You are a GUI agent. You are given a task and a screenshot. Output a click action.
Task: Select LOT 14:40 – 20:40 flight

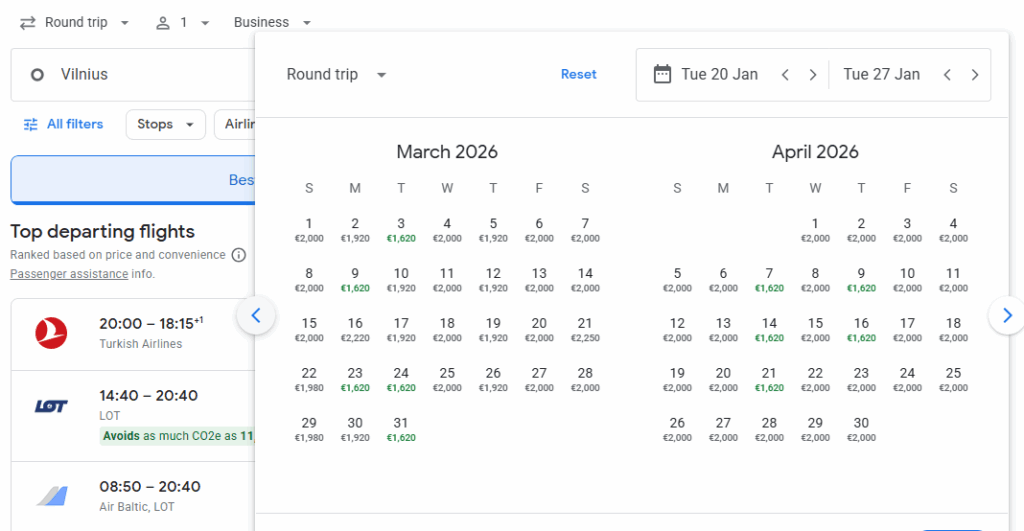[133, 416]
